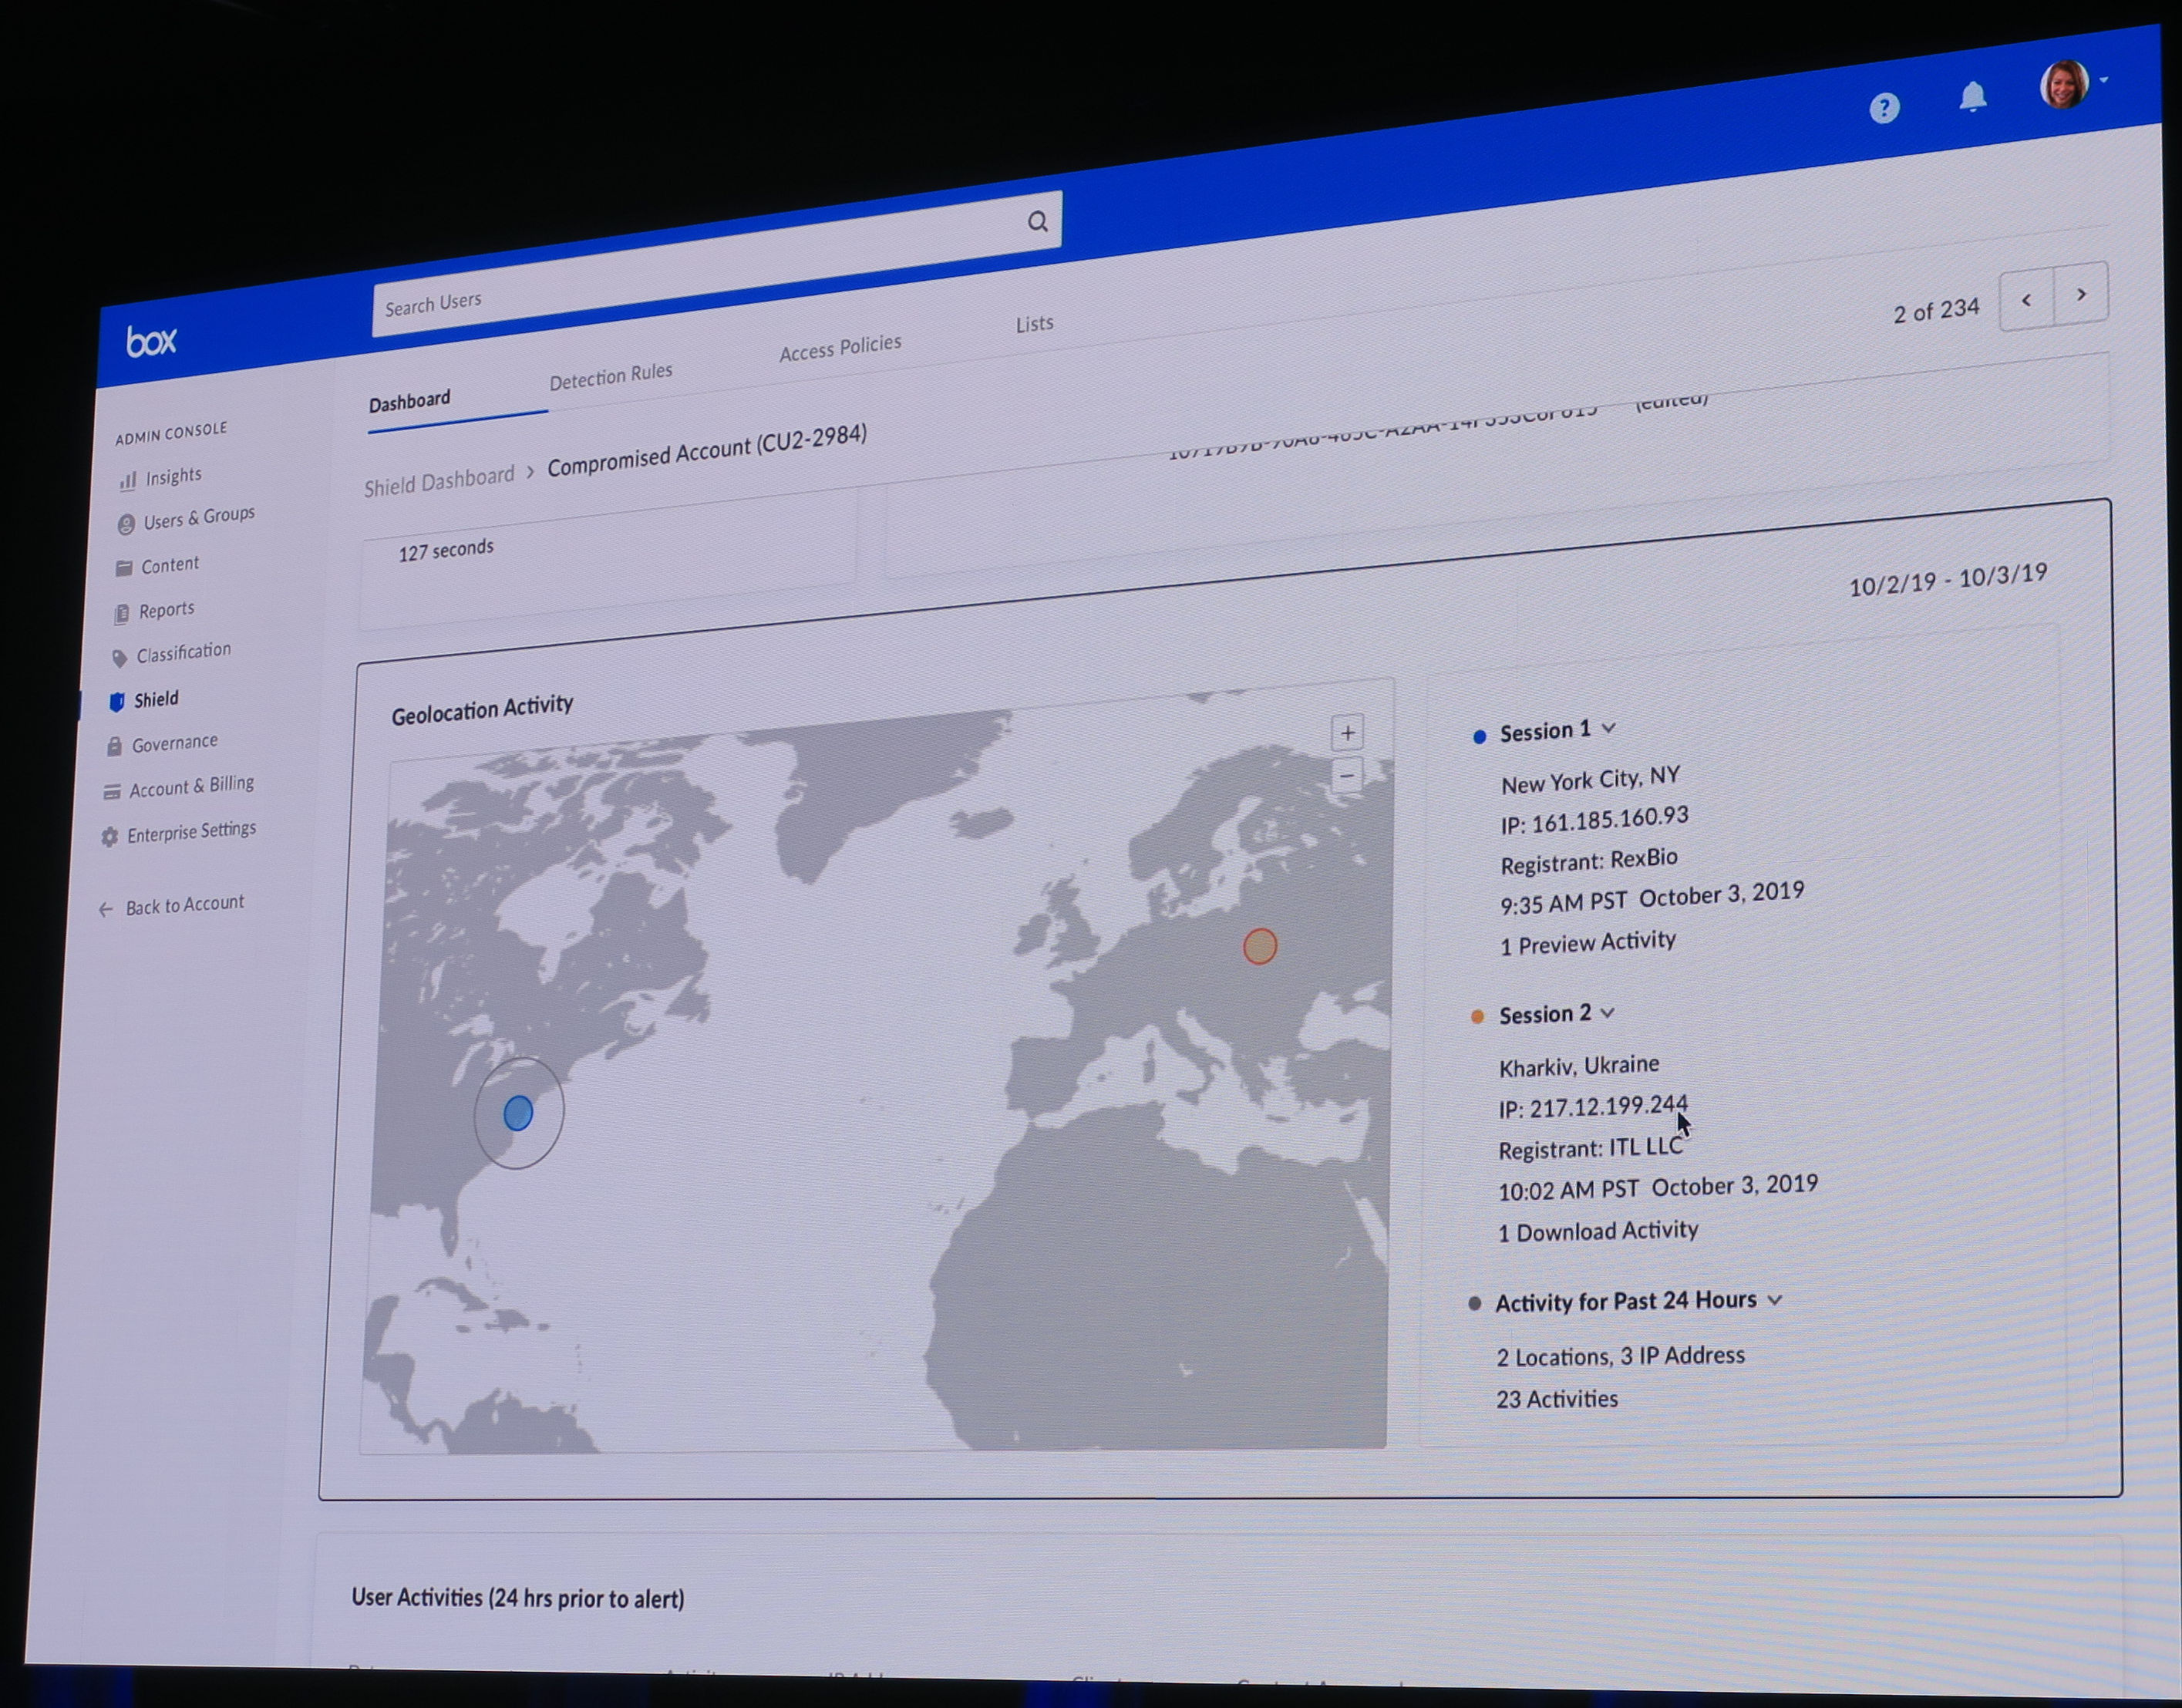Switch to the Access Policies tab

click(x=840, y=348)
